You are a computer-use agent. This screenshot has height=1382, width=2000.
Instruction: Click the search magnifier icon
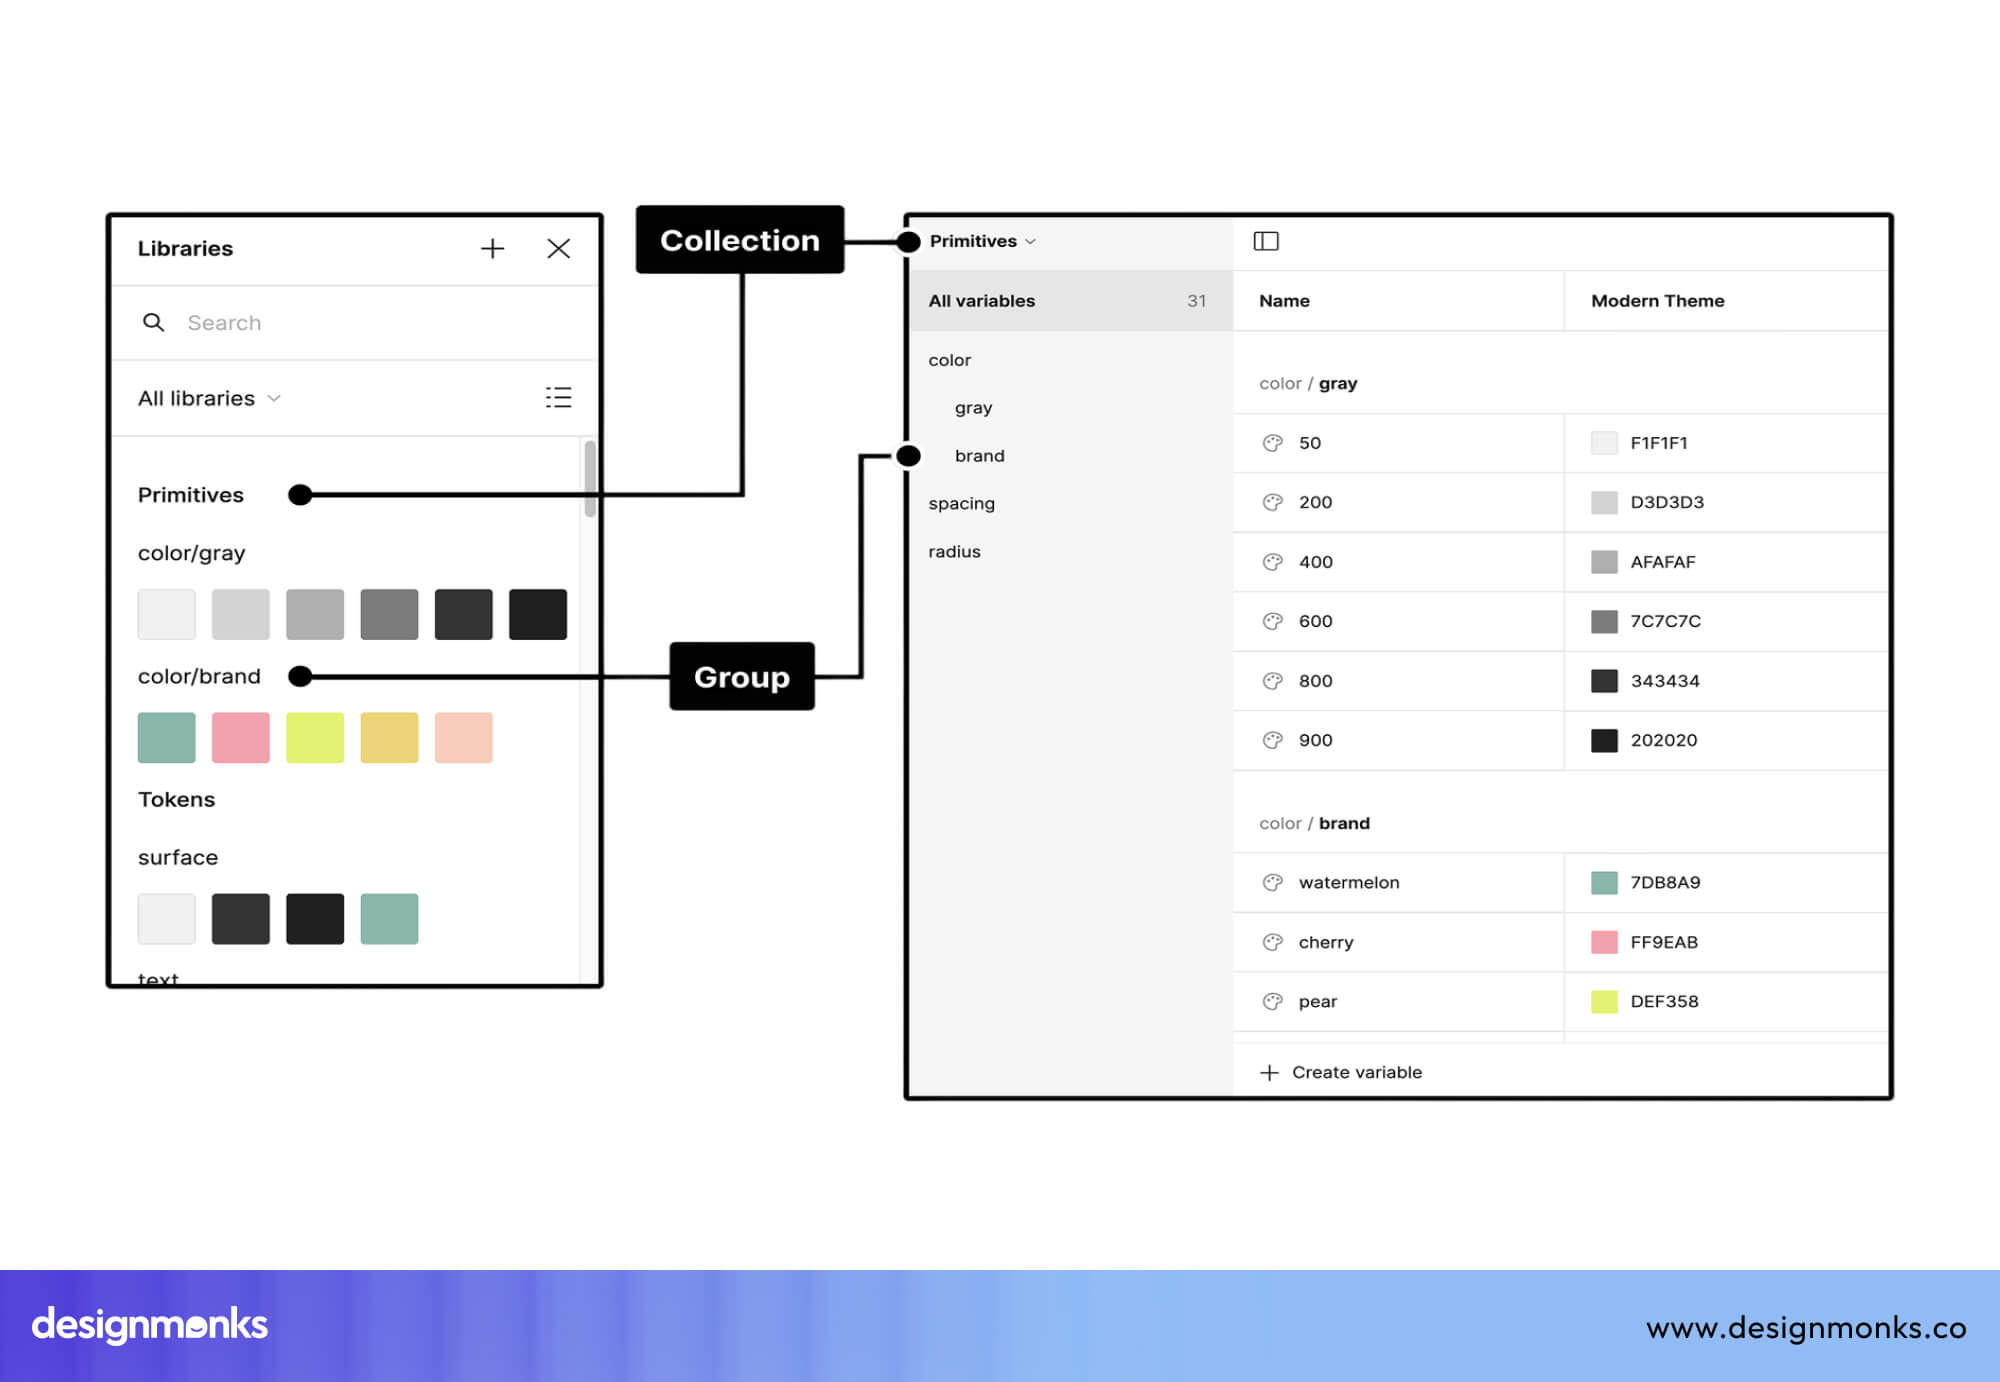pyautogui.click(x=153, y=322)
